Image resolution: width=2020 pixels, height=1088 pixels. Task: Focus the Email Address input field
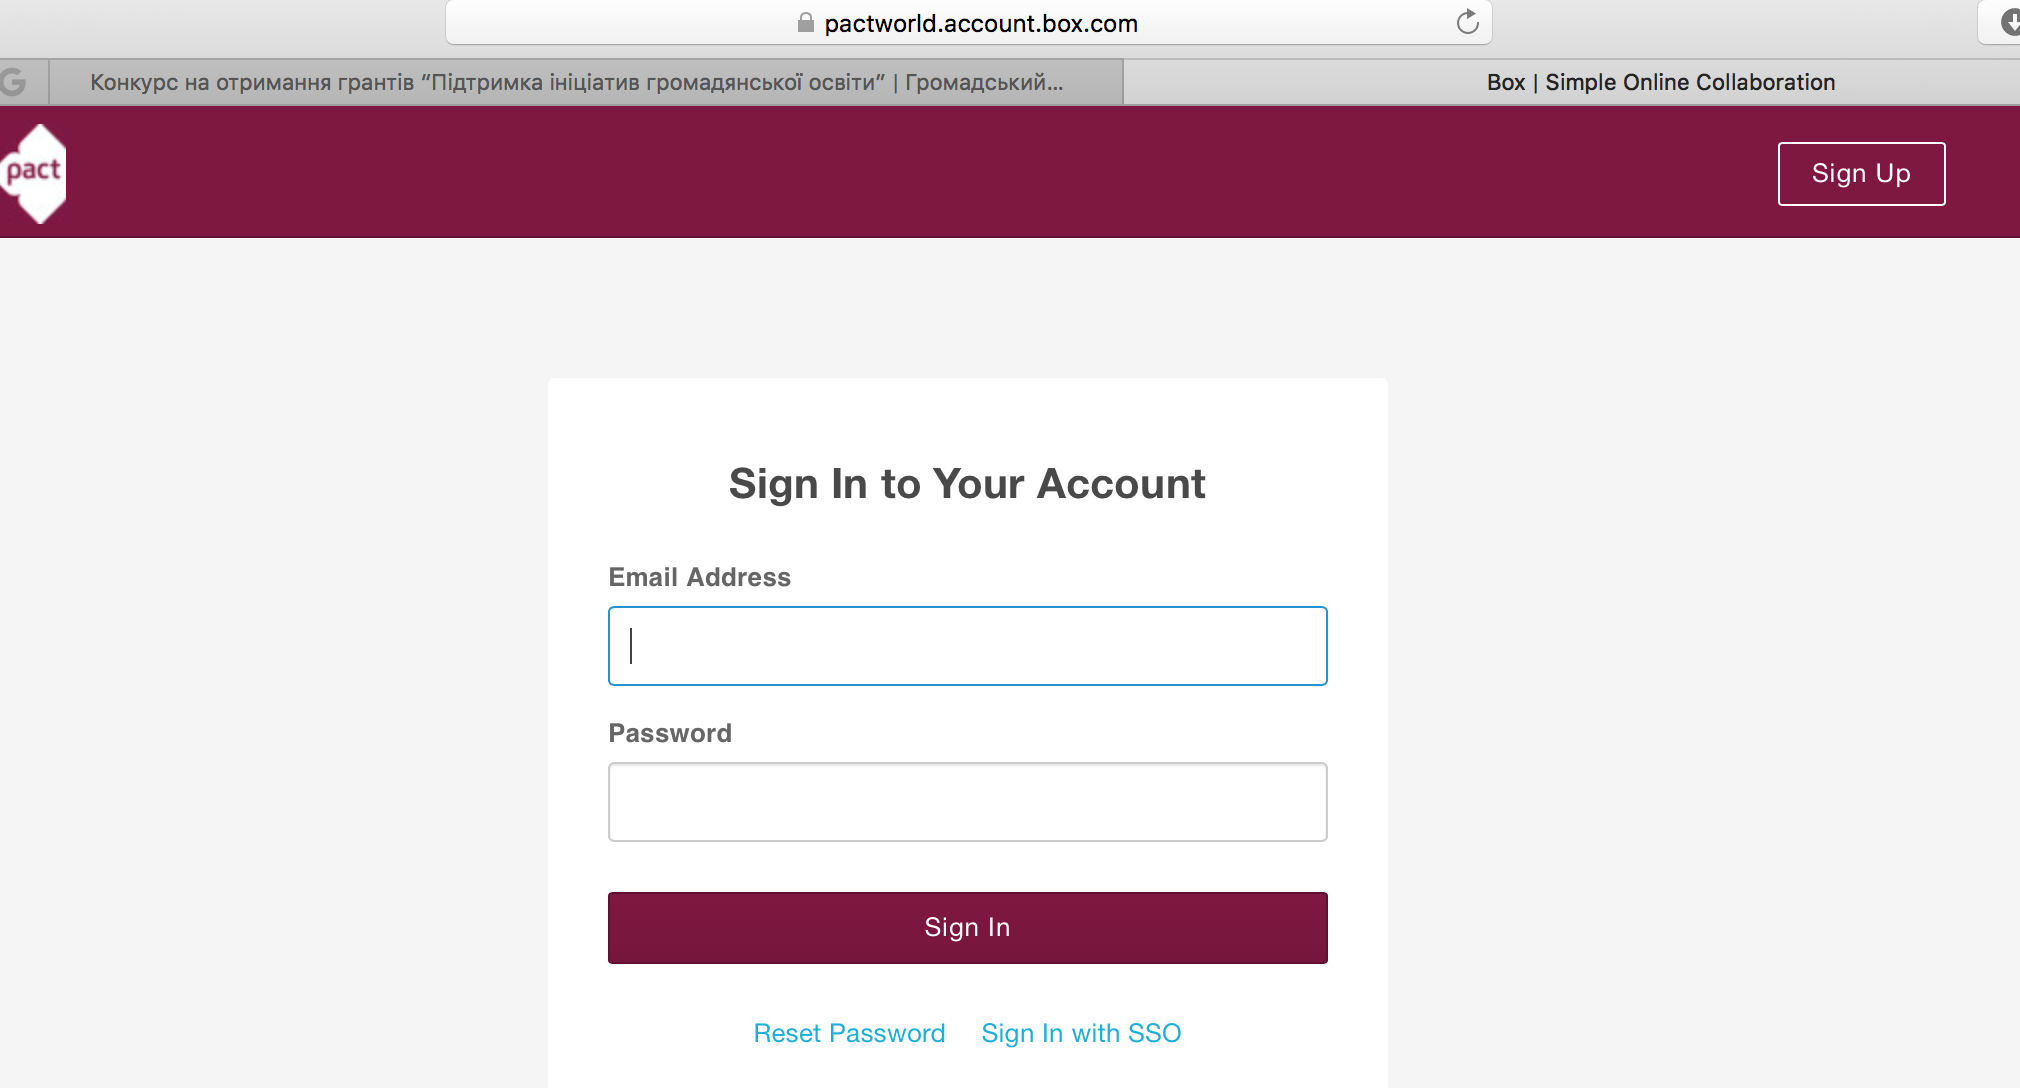(x=967, y=646)
